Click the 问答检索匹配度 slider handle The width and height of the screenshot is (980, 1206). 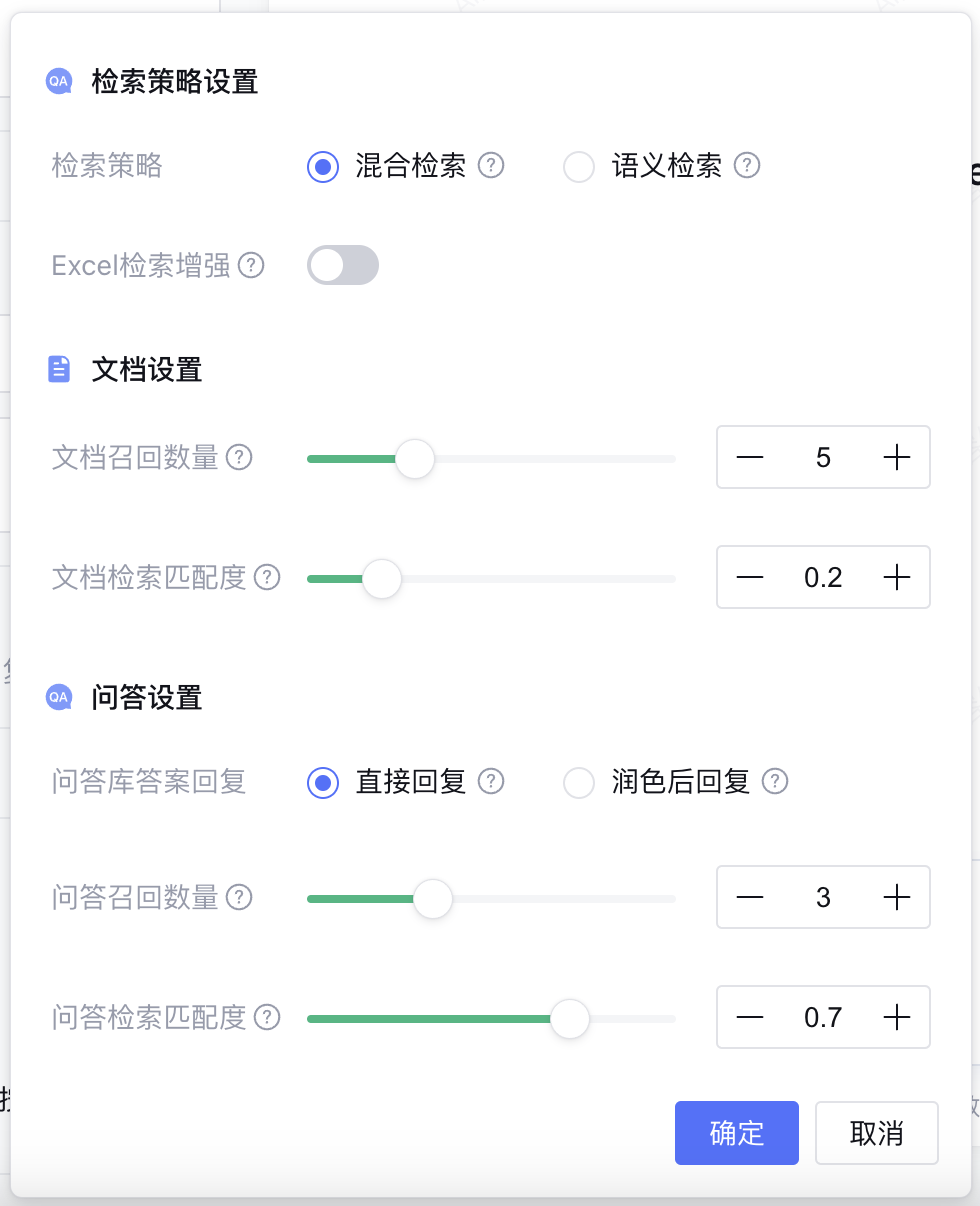(570, 1019)
